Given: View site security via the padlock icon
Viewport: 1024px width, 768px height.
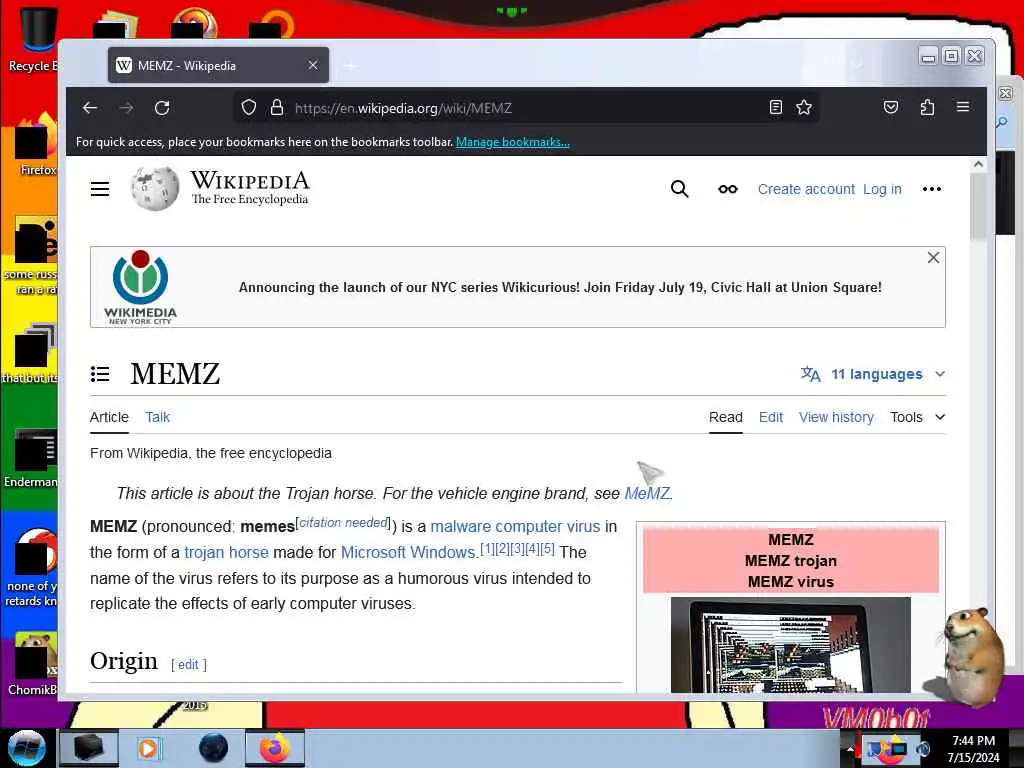Looking at the screenshot, I should (277, 107).
